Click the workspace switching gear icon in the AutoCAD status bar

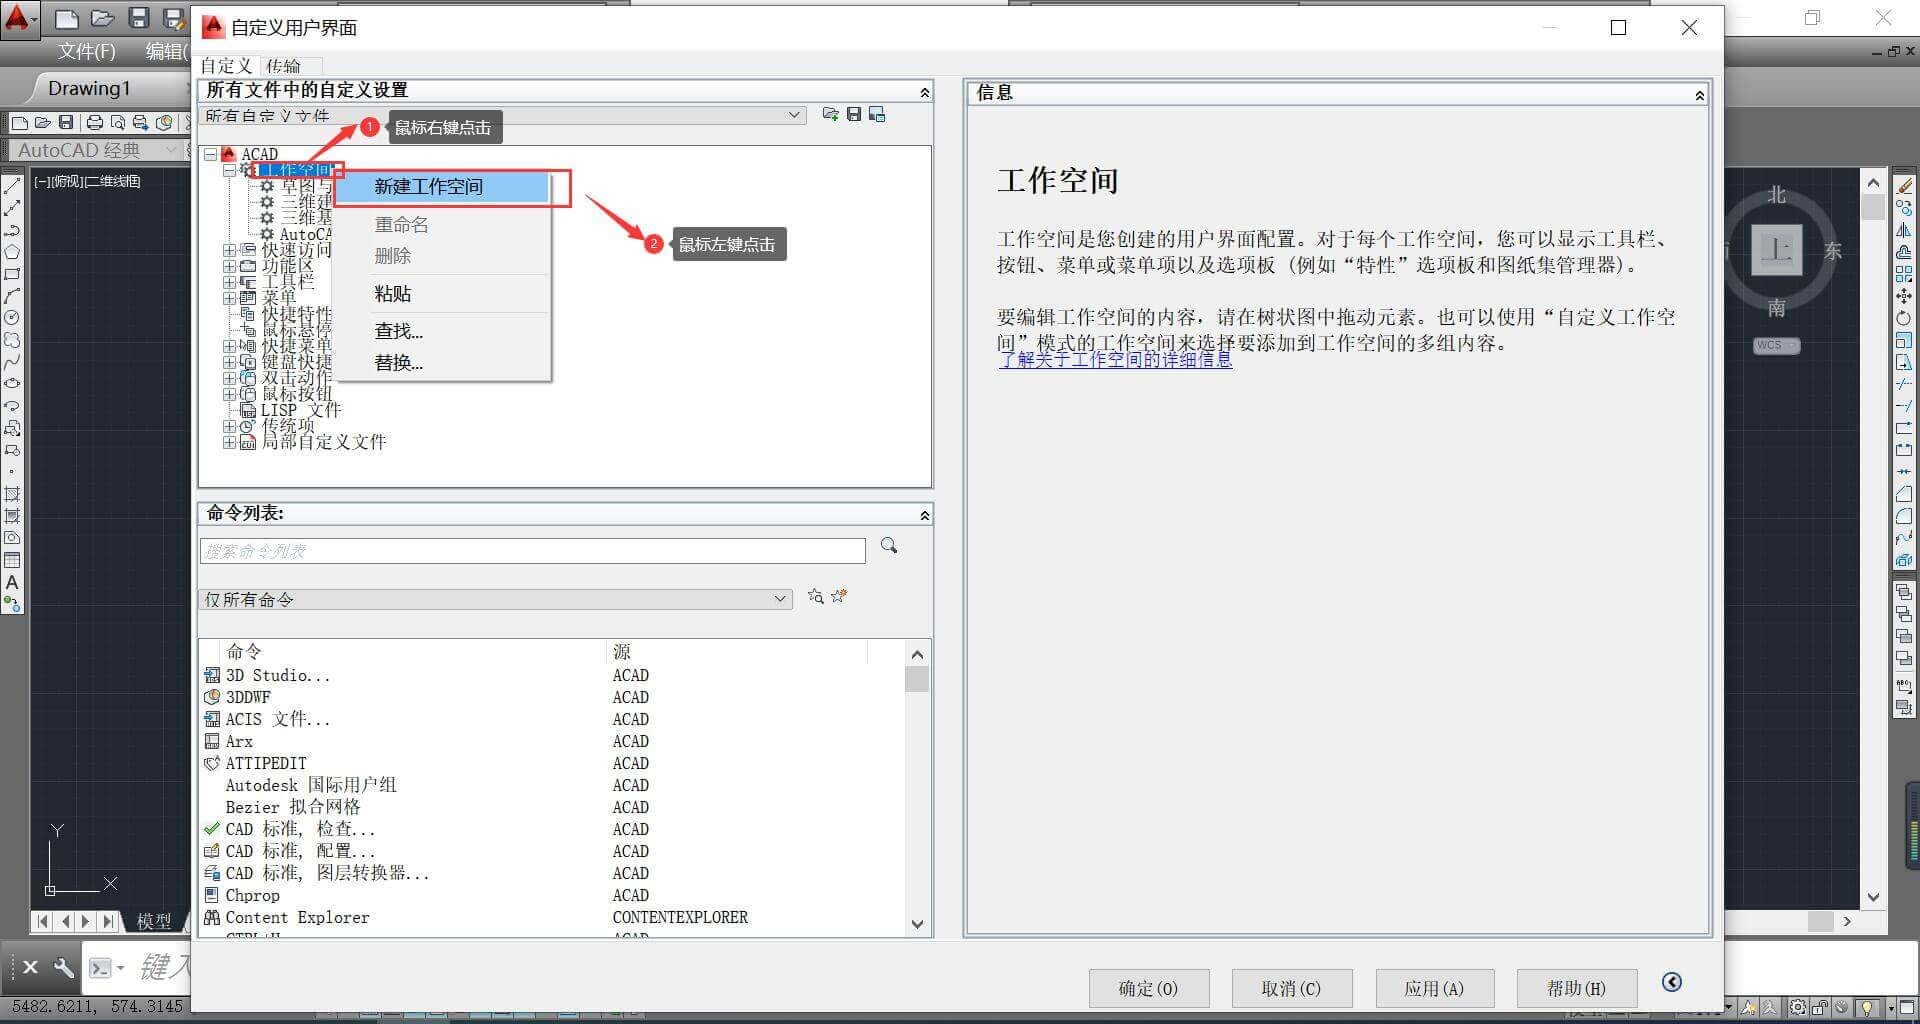[x=1798, y=1008]
